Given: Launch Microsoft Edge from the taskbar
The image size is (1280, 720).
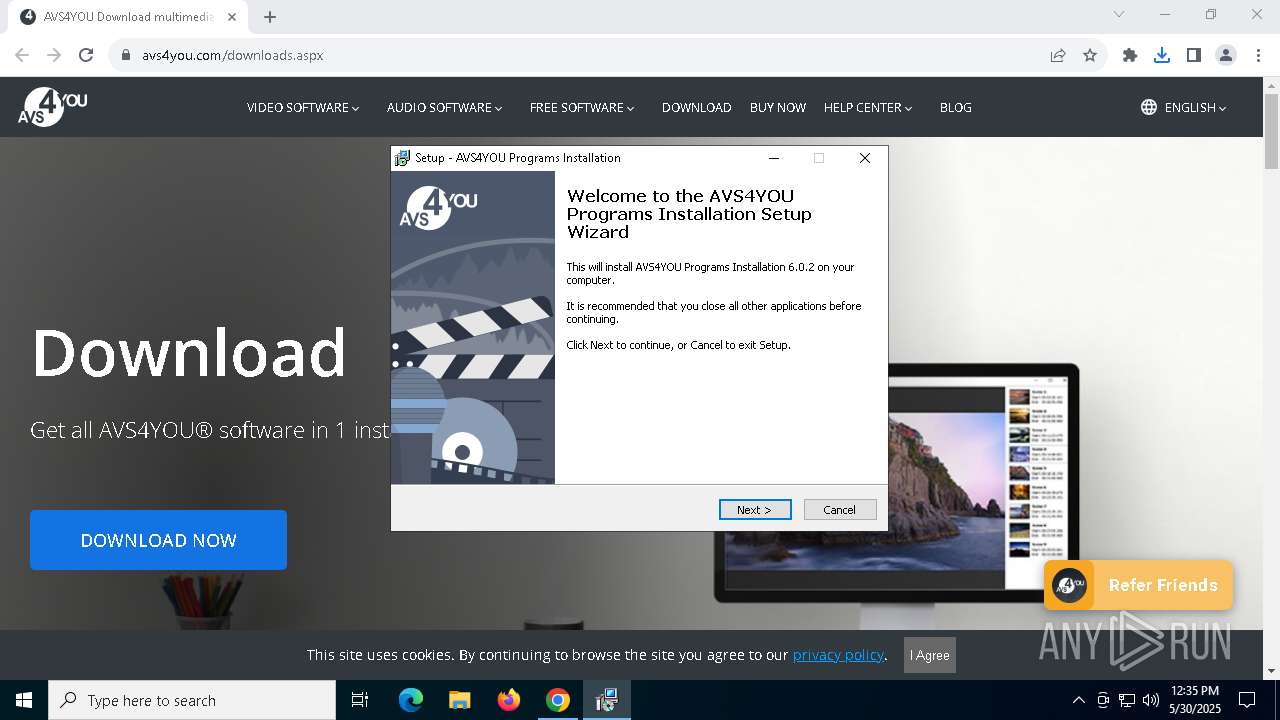Looking at the screenshot, I should (x=411, y=700).
